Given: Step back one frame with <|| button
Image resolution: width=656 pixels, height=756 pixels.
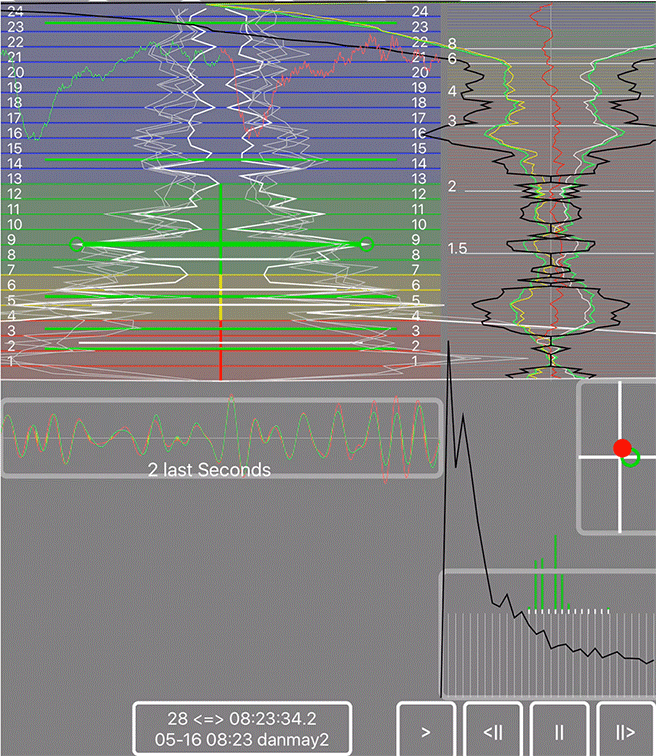Looking at the screenshot, I should click(x=493, y=729).
